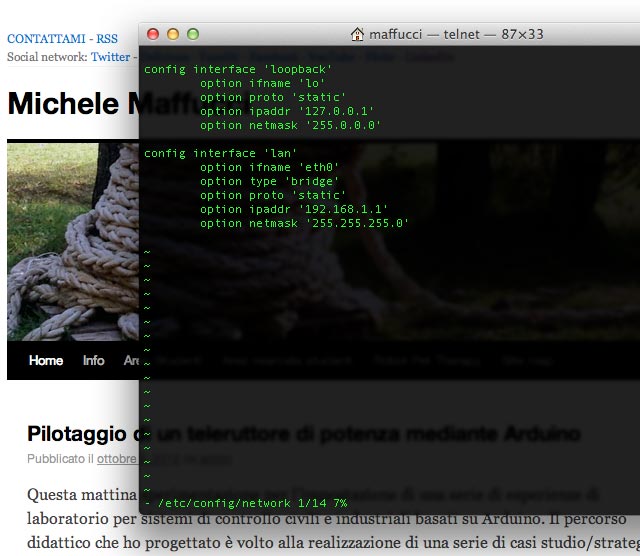Click the Michele Maffucci site title
Screen dimensions: 640x556
point(72,104)
